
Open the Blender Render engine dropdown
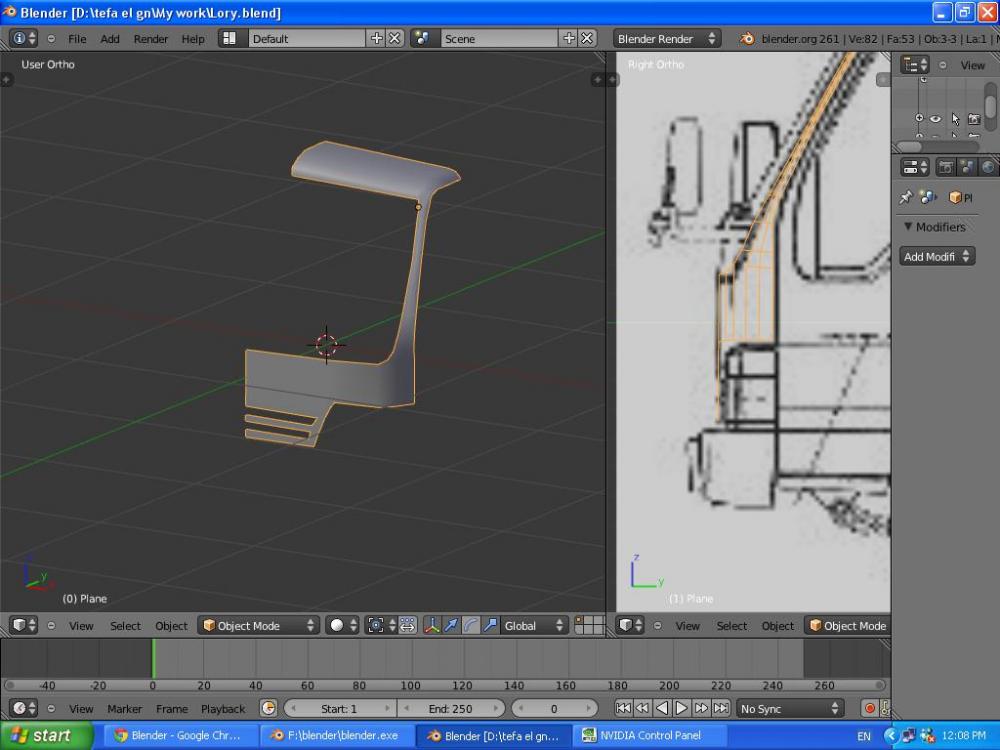tap(666, 39)
